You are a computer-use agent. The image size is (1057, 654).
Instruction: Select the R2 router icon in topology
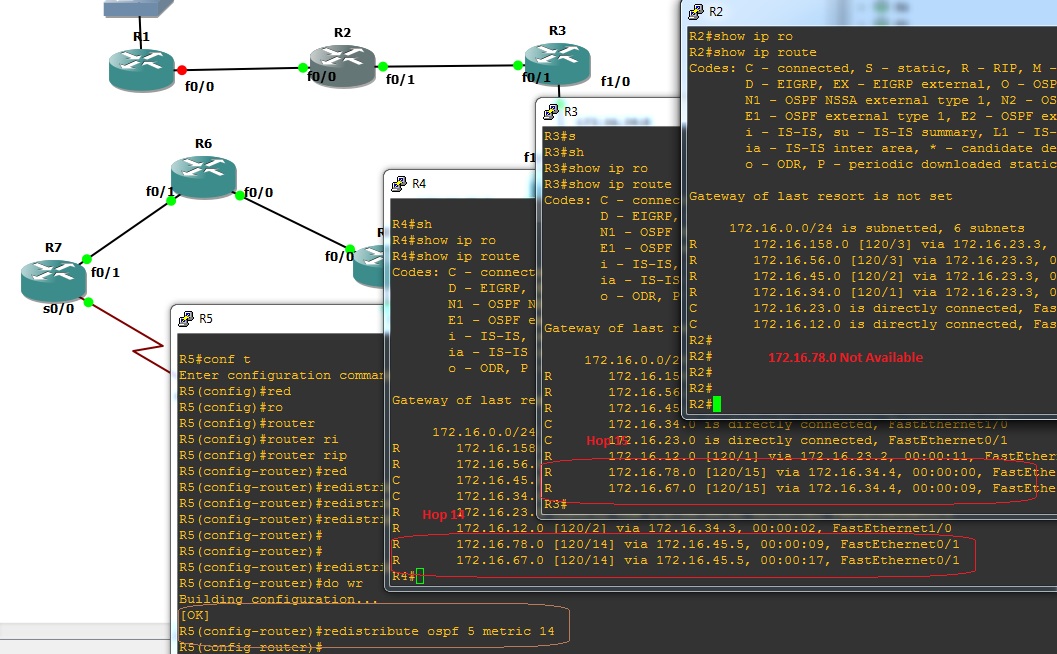point(341,62)
